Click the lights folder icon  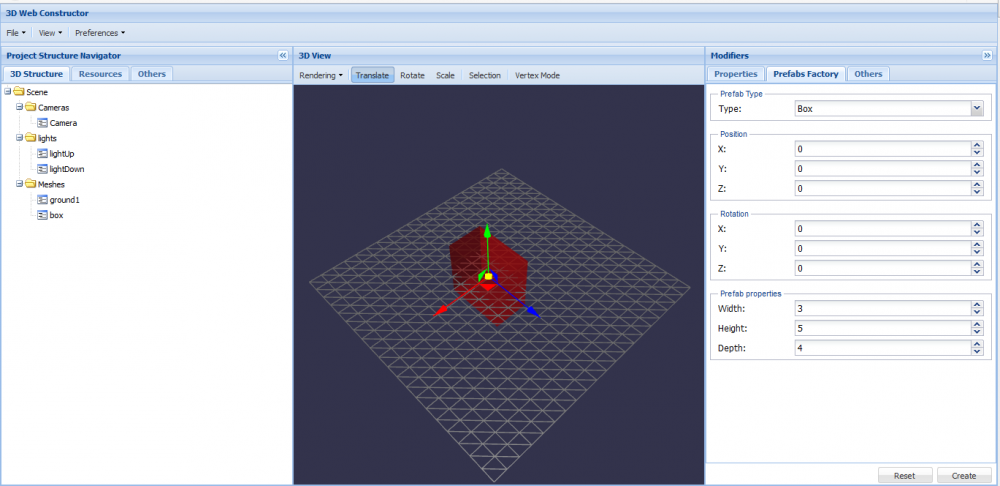31,138
